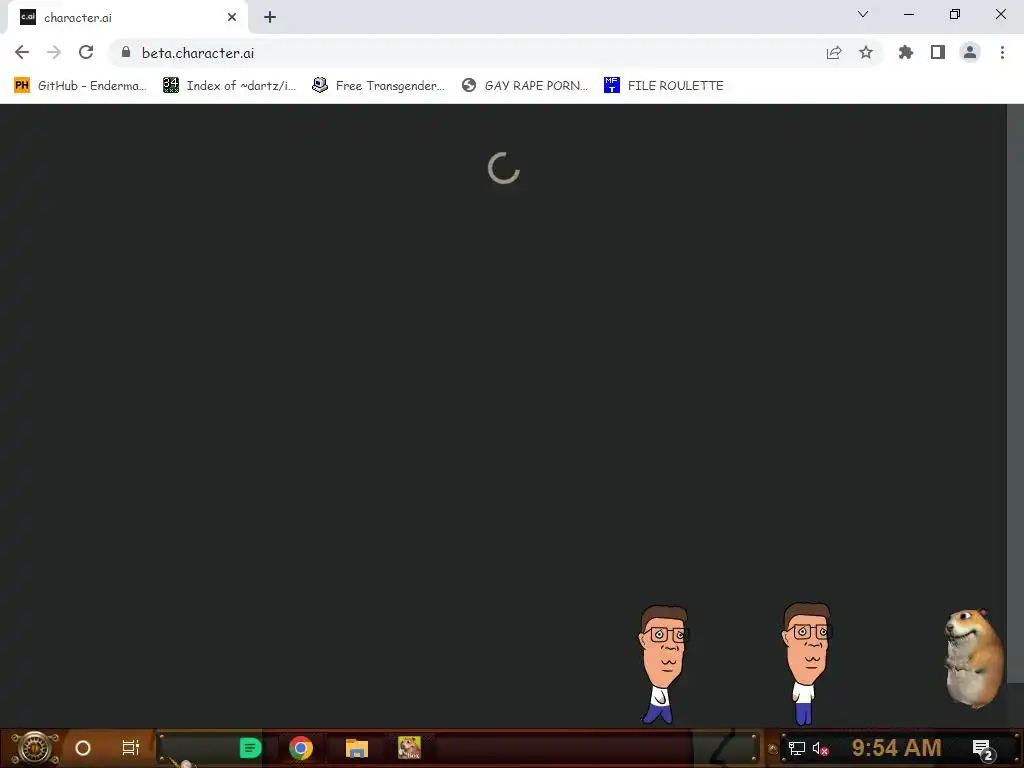
Task: Click the PH bookmark favicon
Action: click(x=22, y=86)
